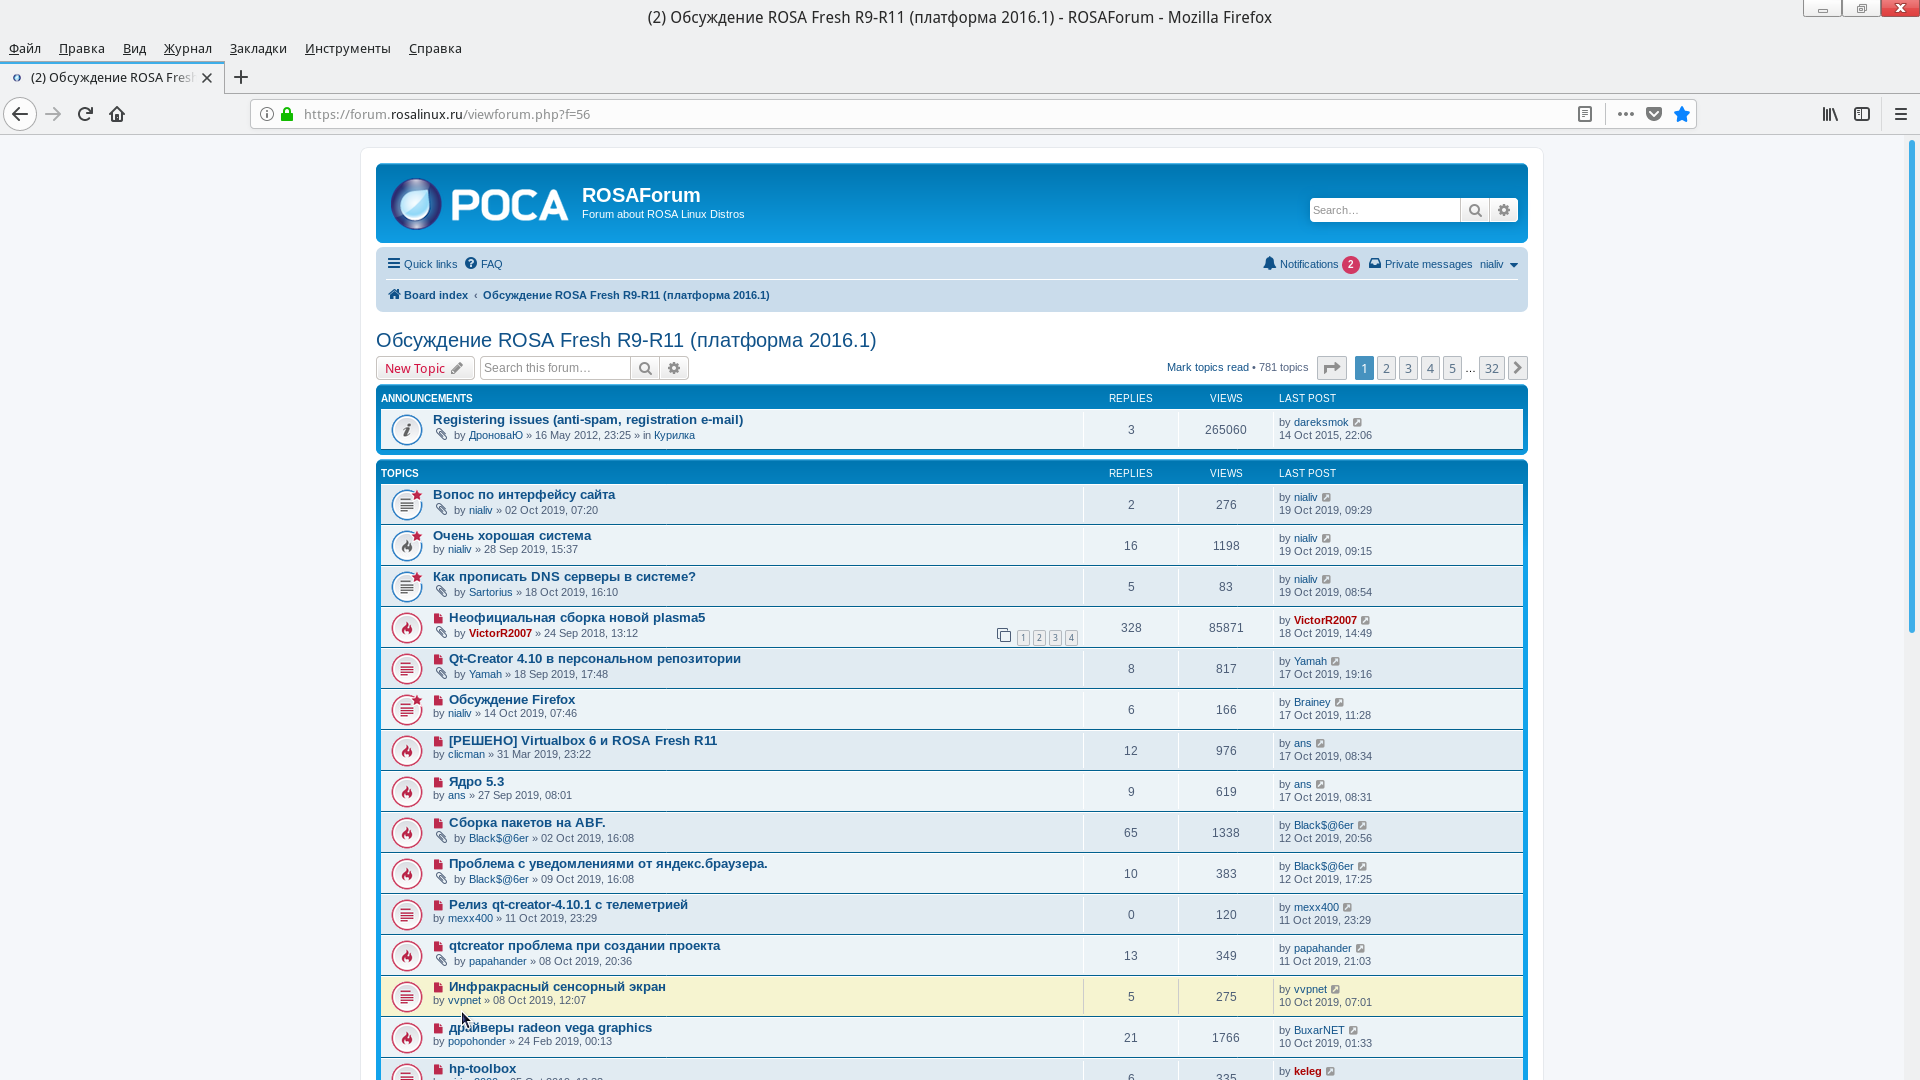Viewport: 1920px width, 1080px height.
Task: Toggle reader view icon in address bar
Action: click(x=1585, y=114)
